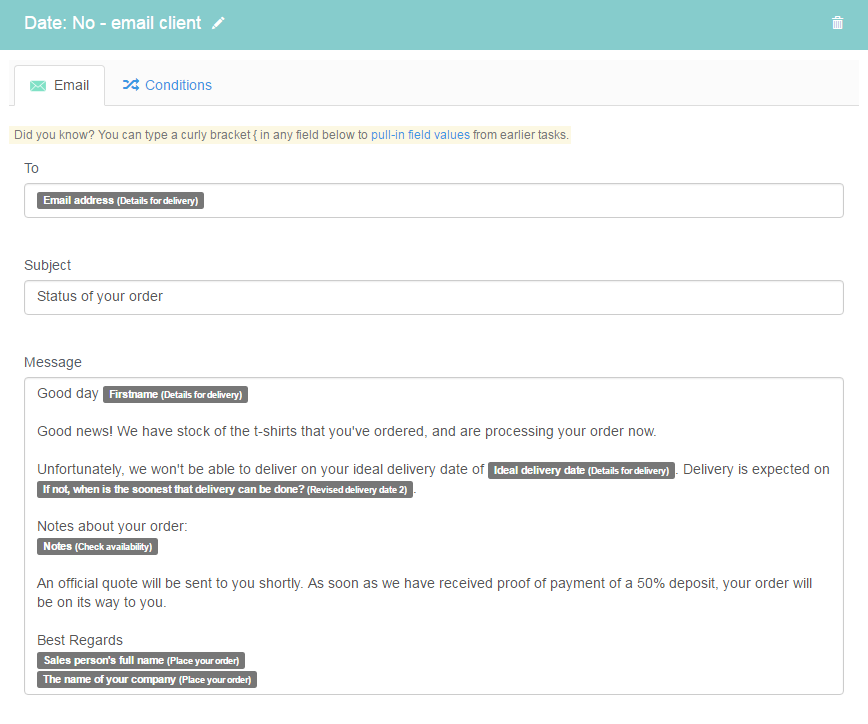
Task: Click the text 'Good news! We have stock'
Action: [x=347, y=431]
